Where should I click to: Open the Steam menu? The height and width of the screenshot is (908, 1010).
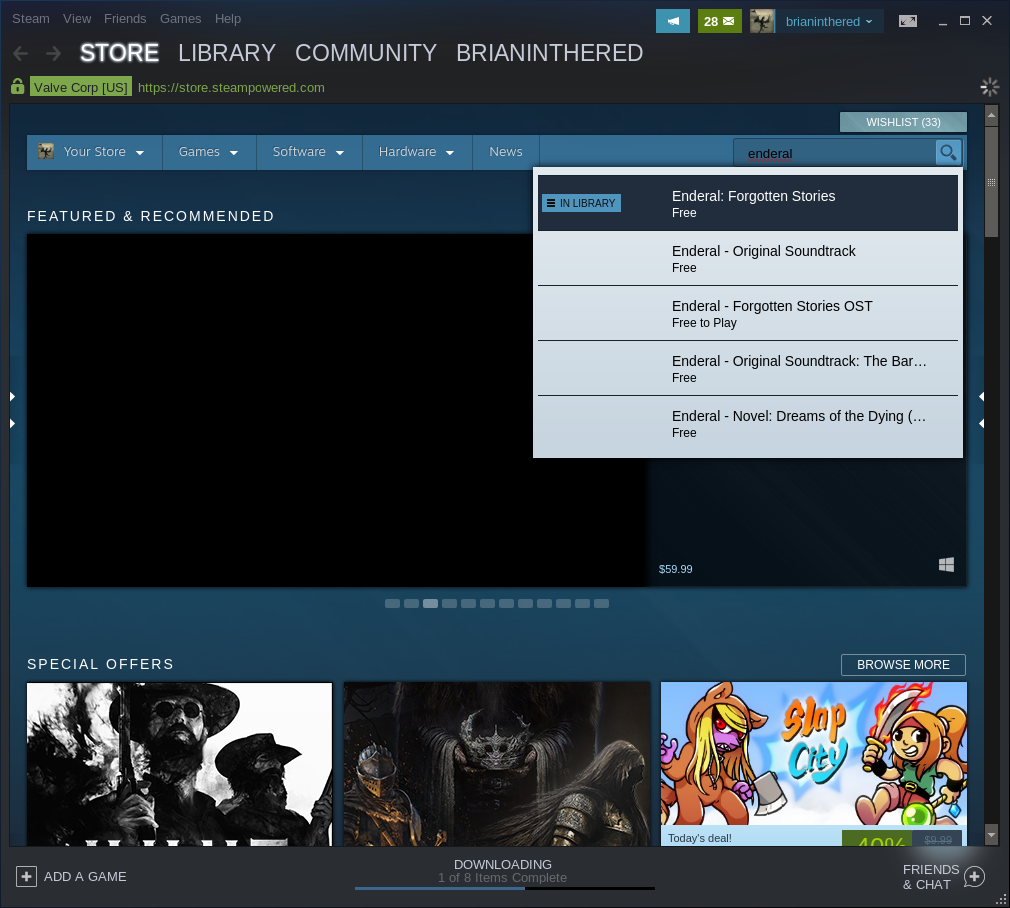[31, 19]
